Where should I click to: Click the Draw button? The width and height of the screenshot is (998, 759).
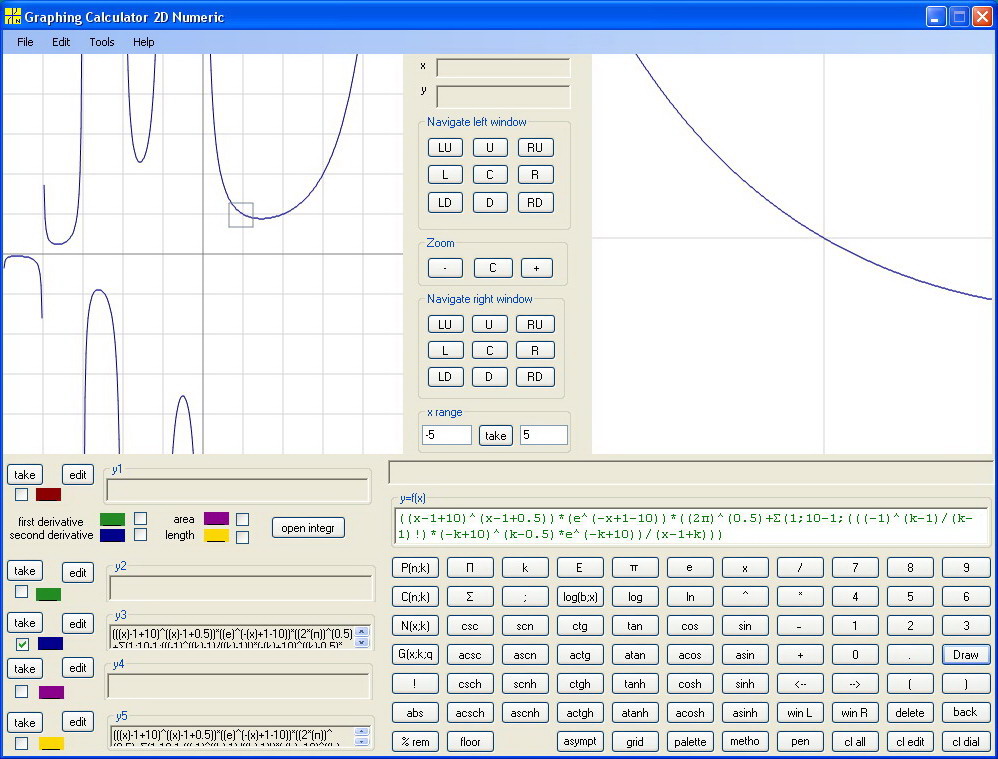966,655
